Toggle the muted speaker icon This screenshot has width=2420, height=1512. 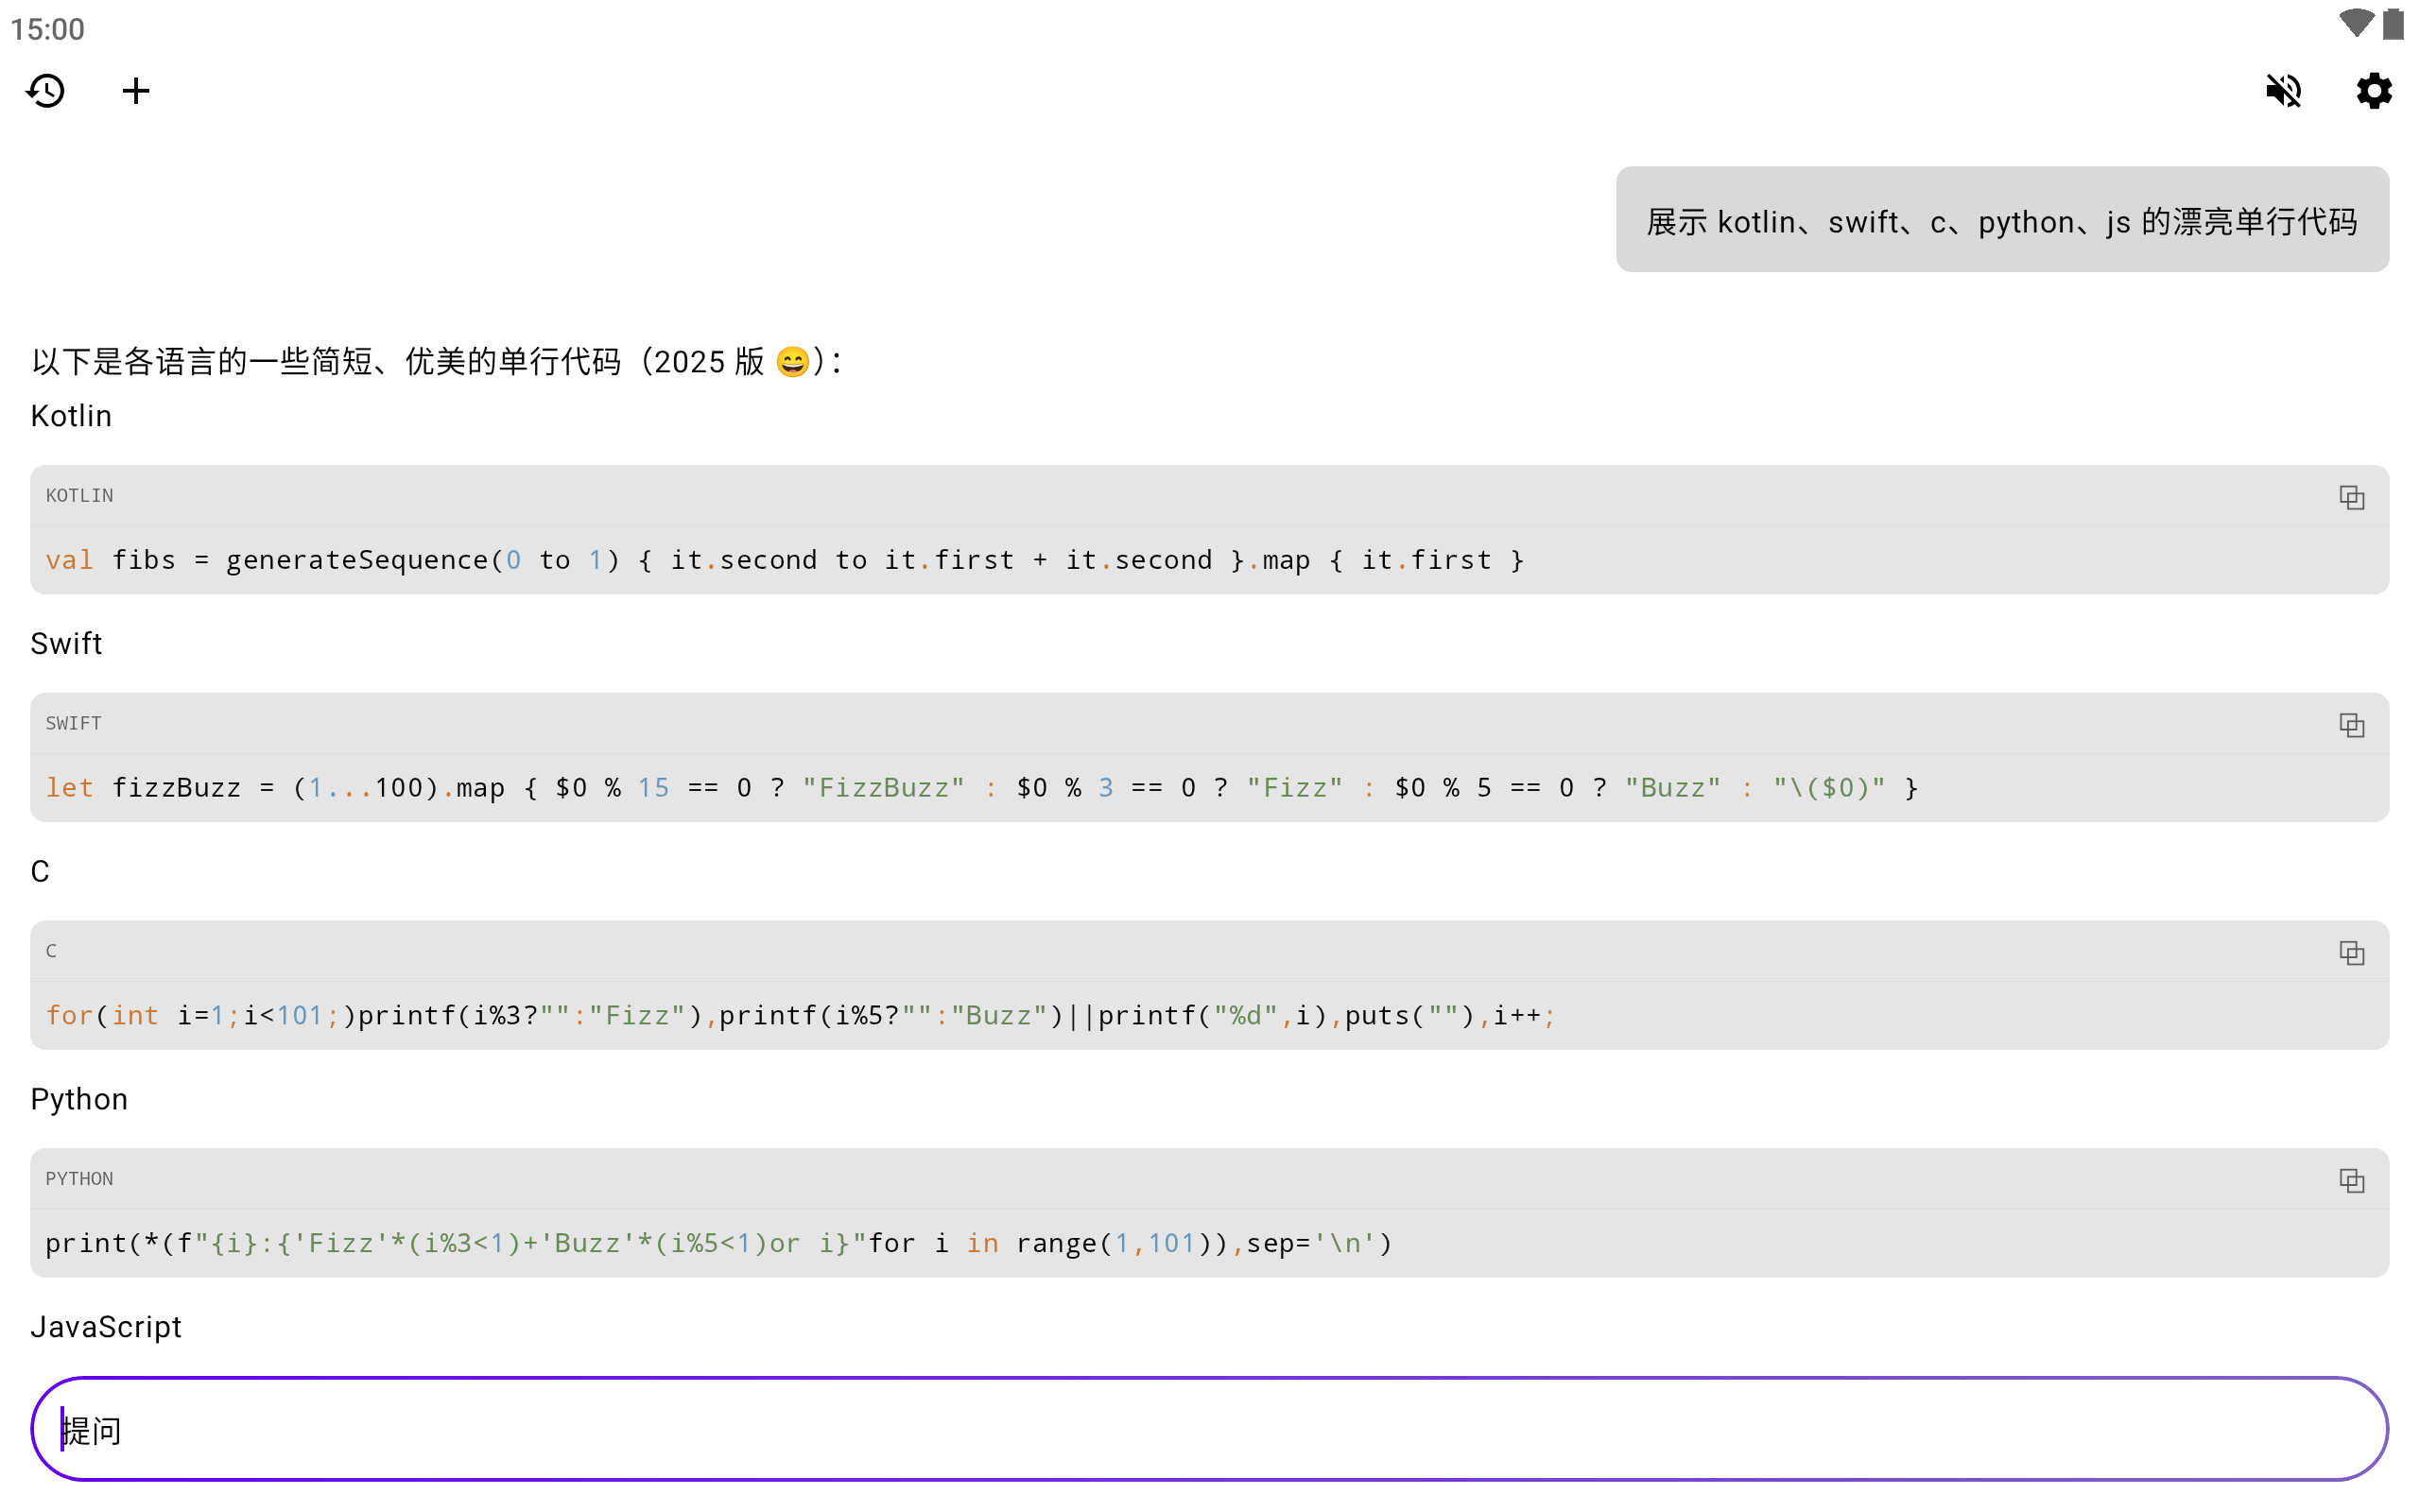pos(2283,91)
